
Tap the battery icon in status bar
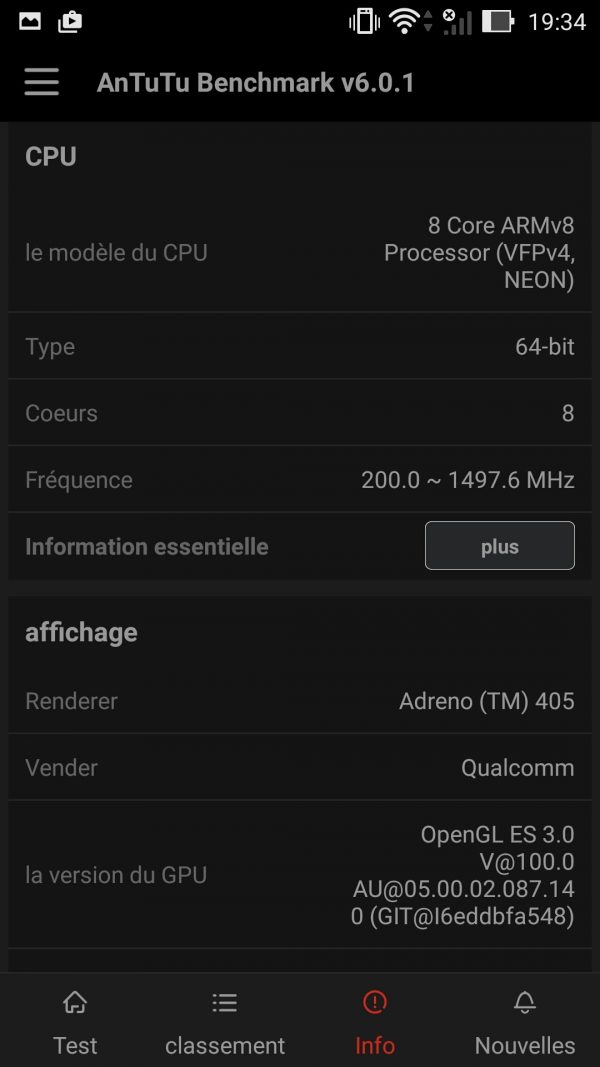pyautogui.click(x=498, y=22)
